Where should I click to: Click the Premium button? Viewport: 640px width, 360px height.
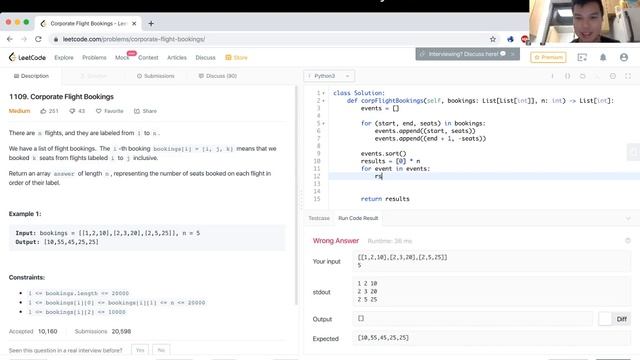pyautogui.click(x=548, y=58)
